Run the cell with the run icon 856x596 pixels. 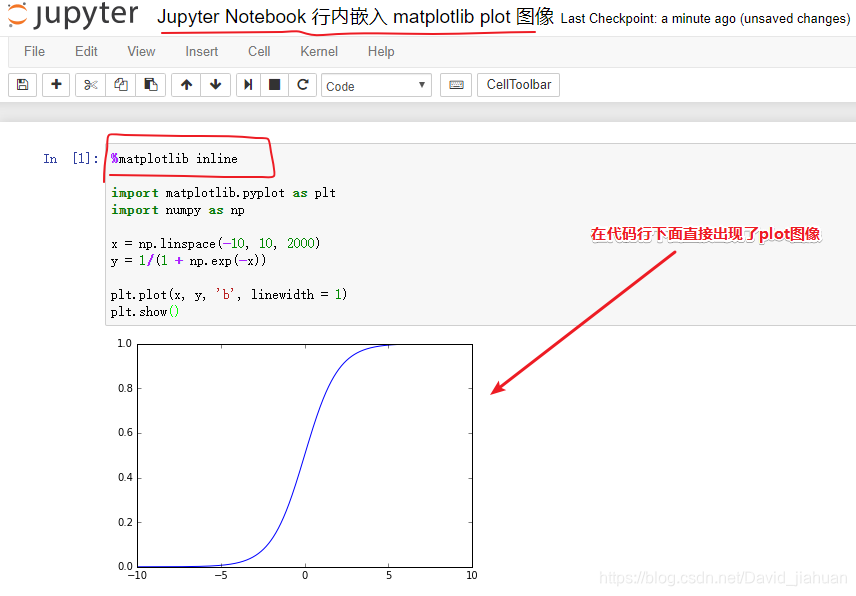coord(247,85)
